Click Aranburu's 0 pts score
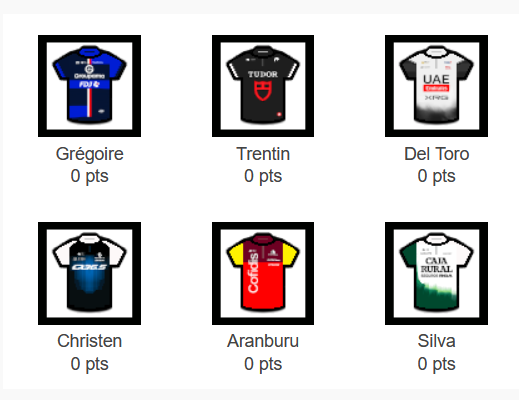519x400 pixels. 263,364
